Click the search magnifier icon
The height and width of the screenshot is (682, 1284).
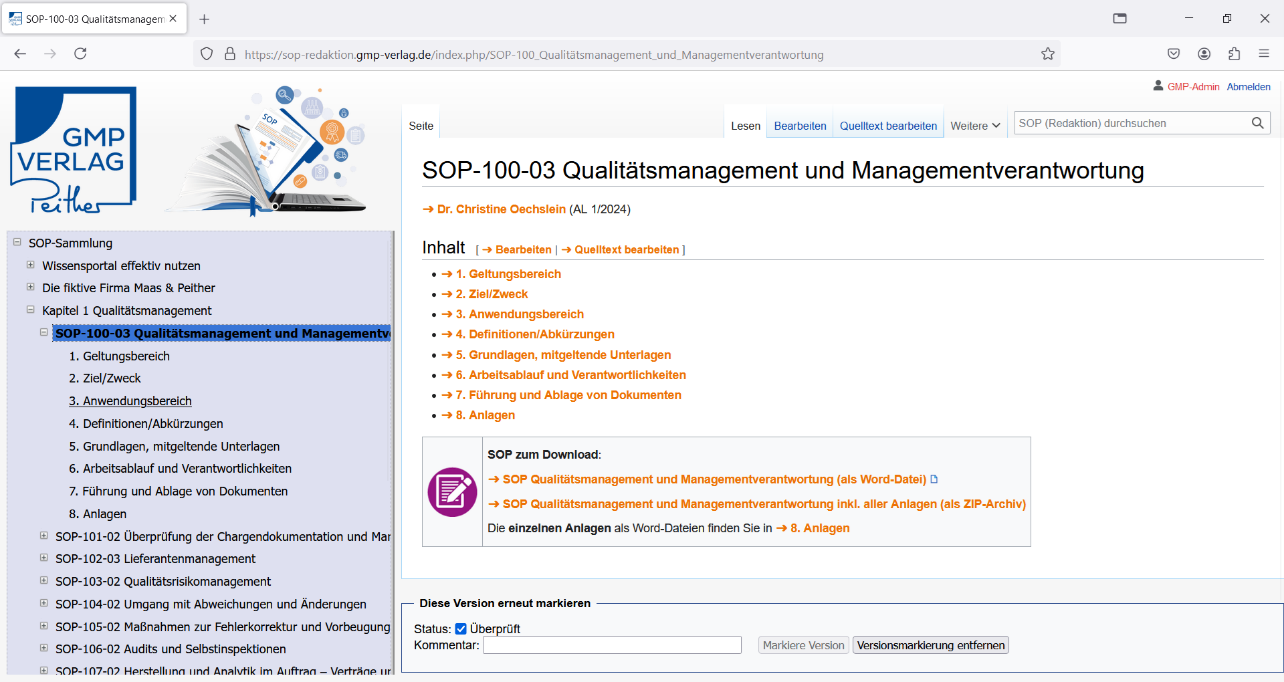click(x=1257, y=123)
